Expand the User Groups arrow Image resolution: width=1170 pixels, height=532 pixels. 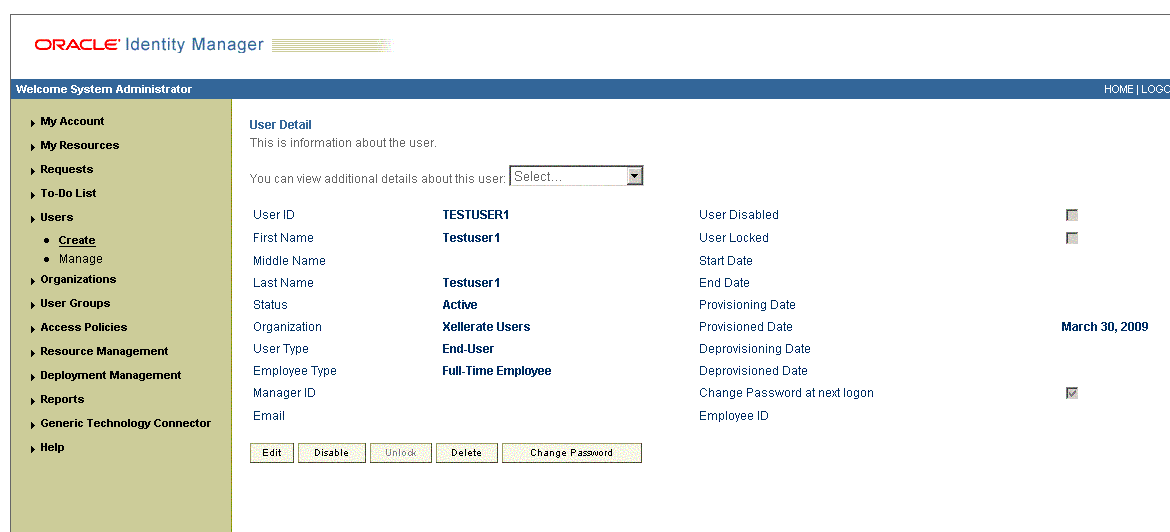(33, 305)
